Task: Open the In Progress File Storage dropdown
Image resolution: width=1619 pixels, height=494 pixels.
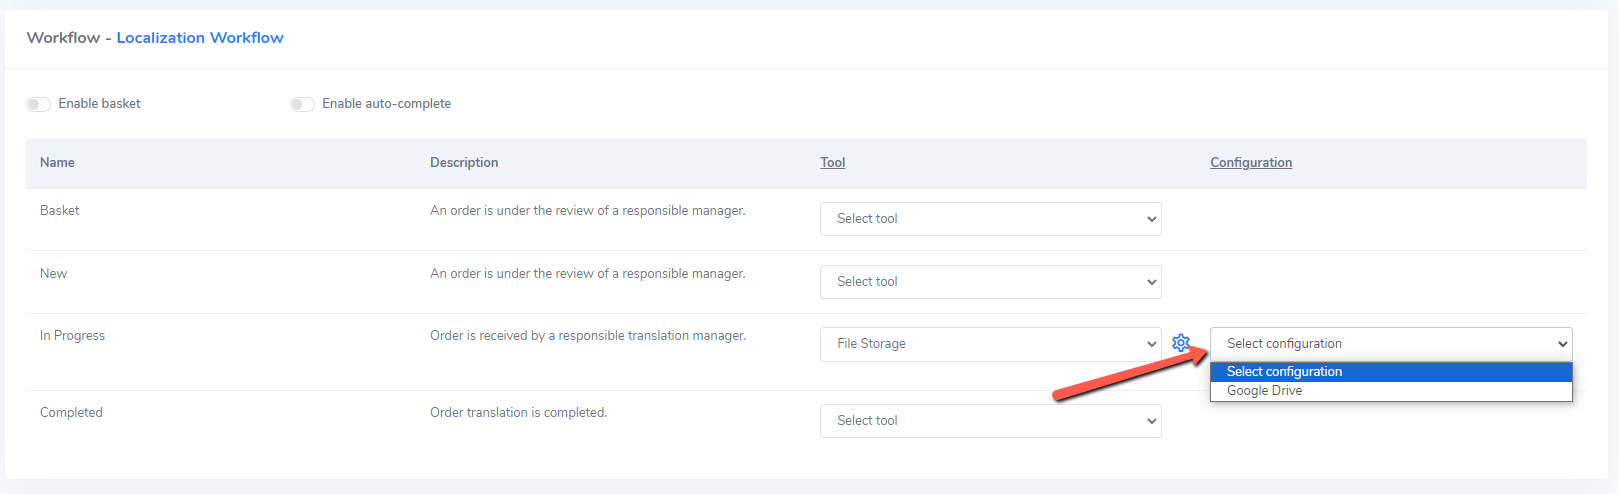Action: [990, 344]
